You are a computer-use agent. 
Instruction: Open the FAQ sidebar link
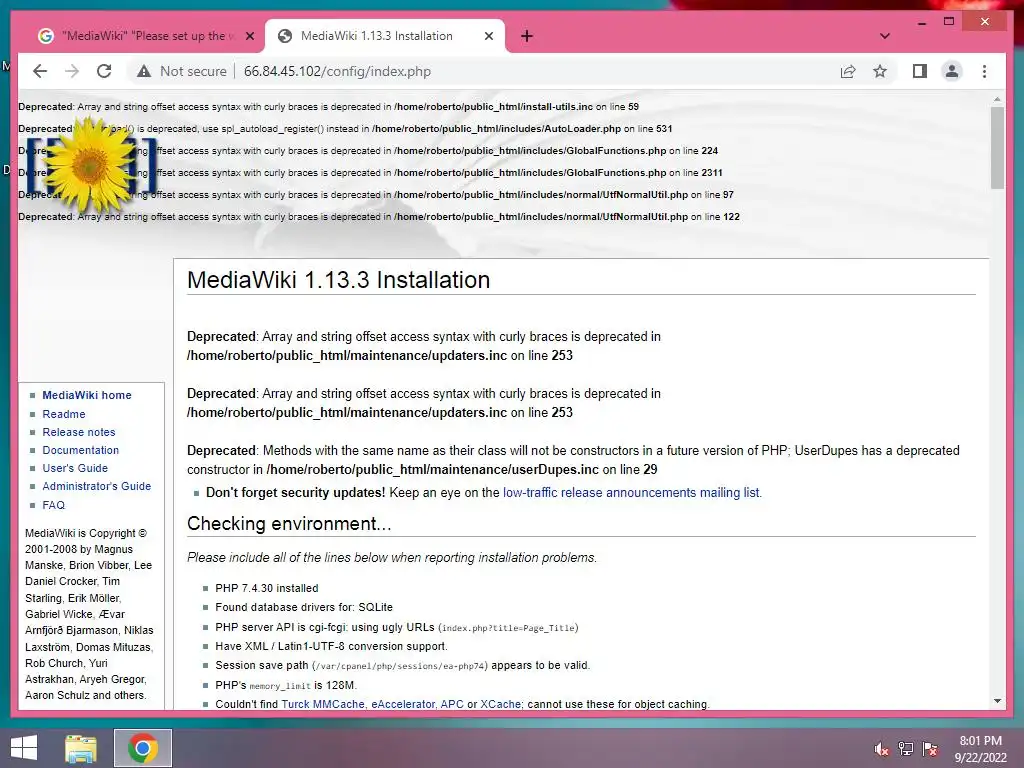(x=54, y=505)
